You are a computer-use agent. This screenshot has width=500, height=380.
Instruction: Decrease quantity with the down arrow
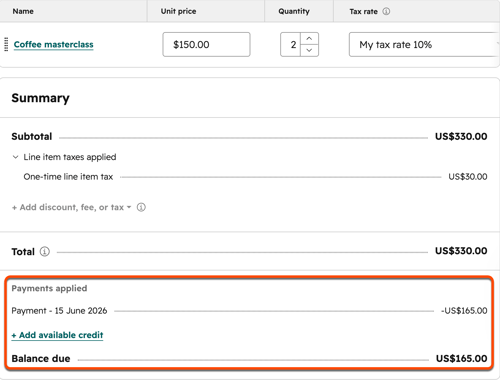coord(309,50)
